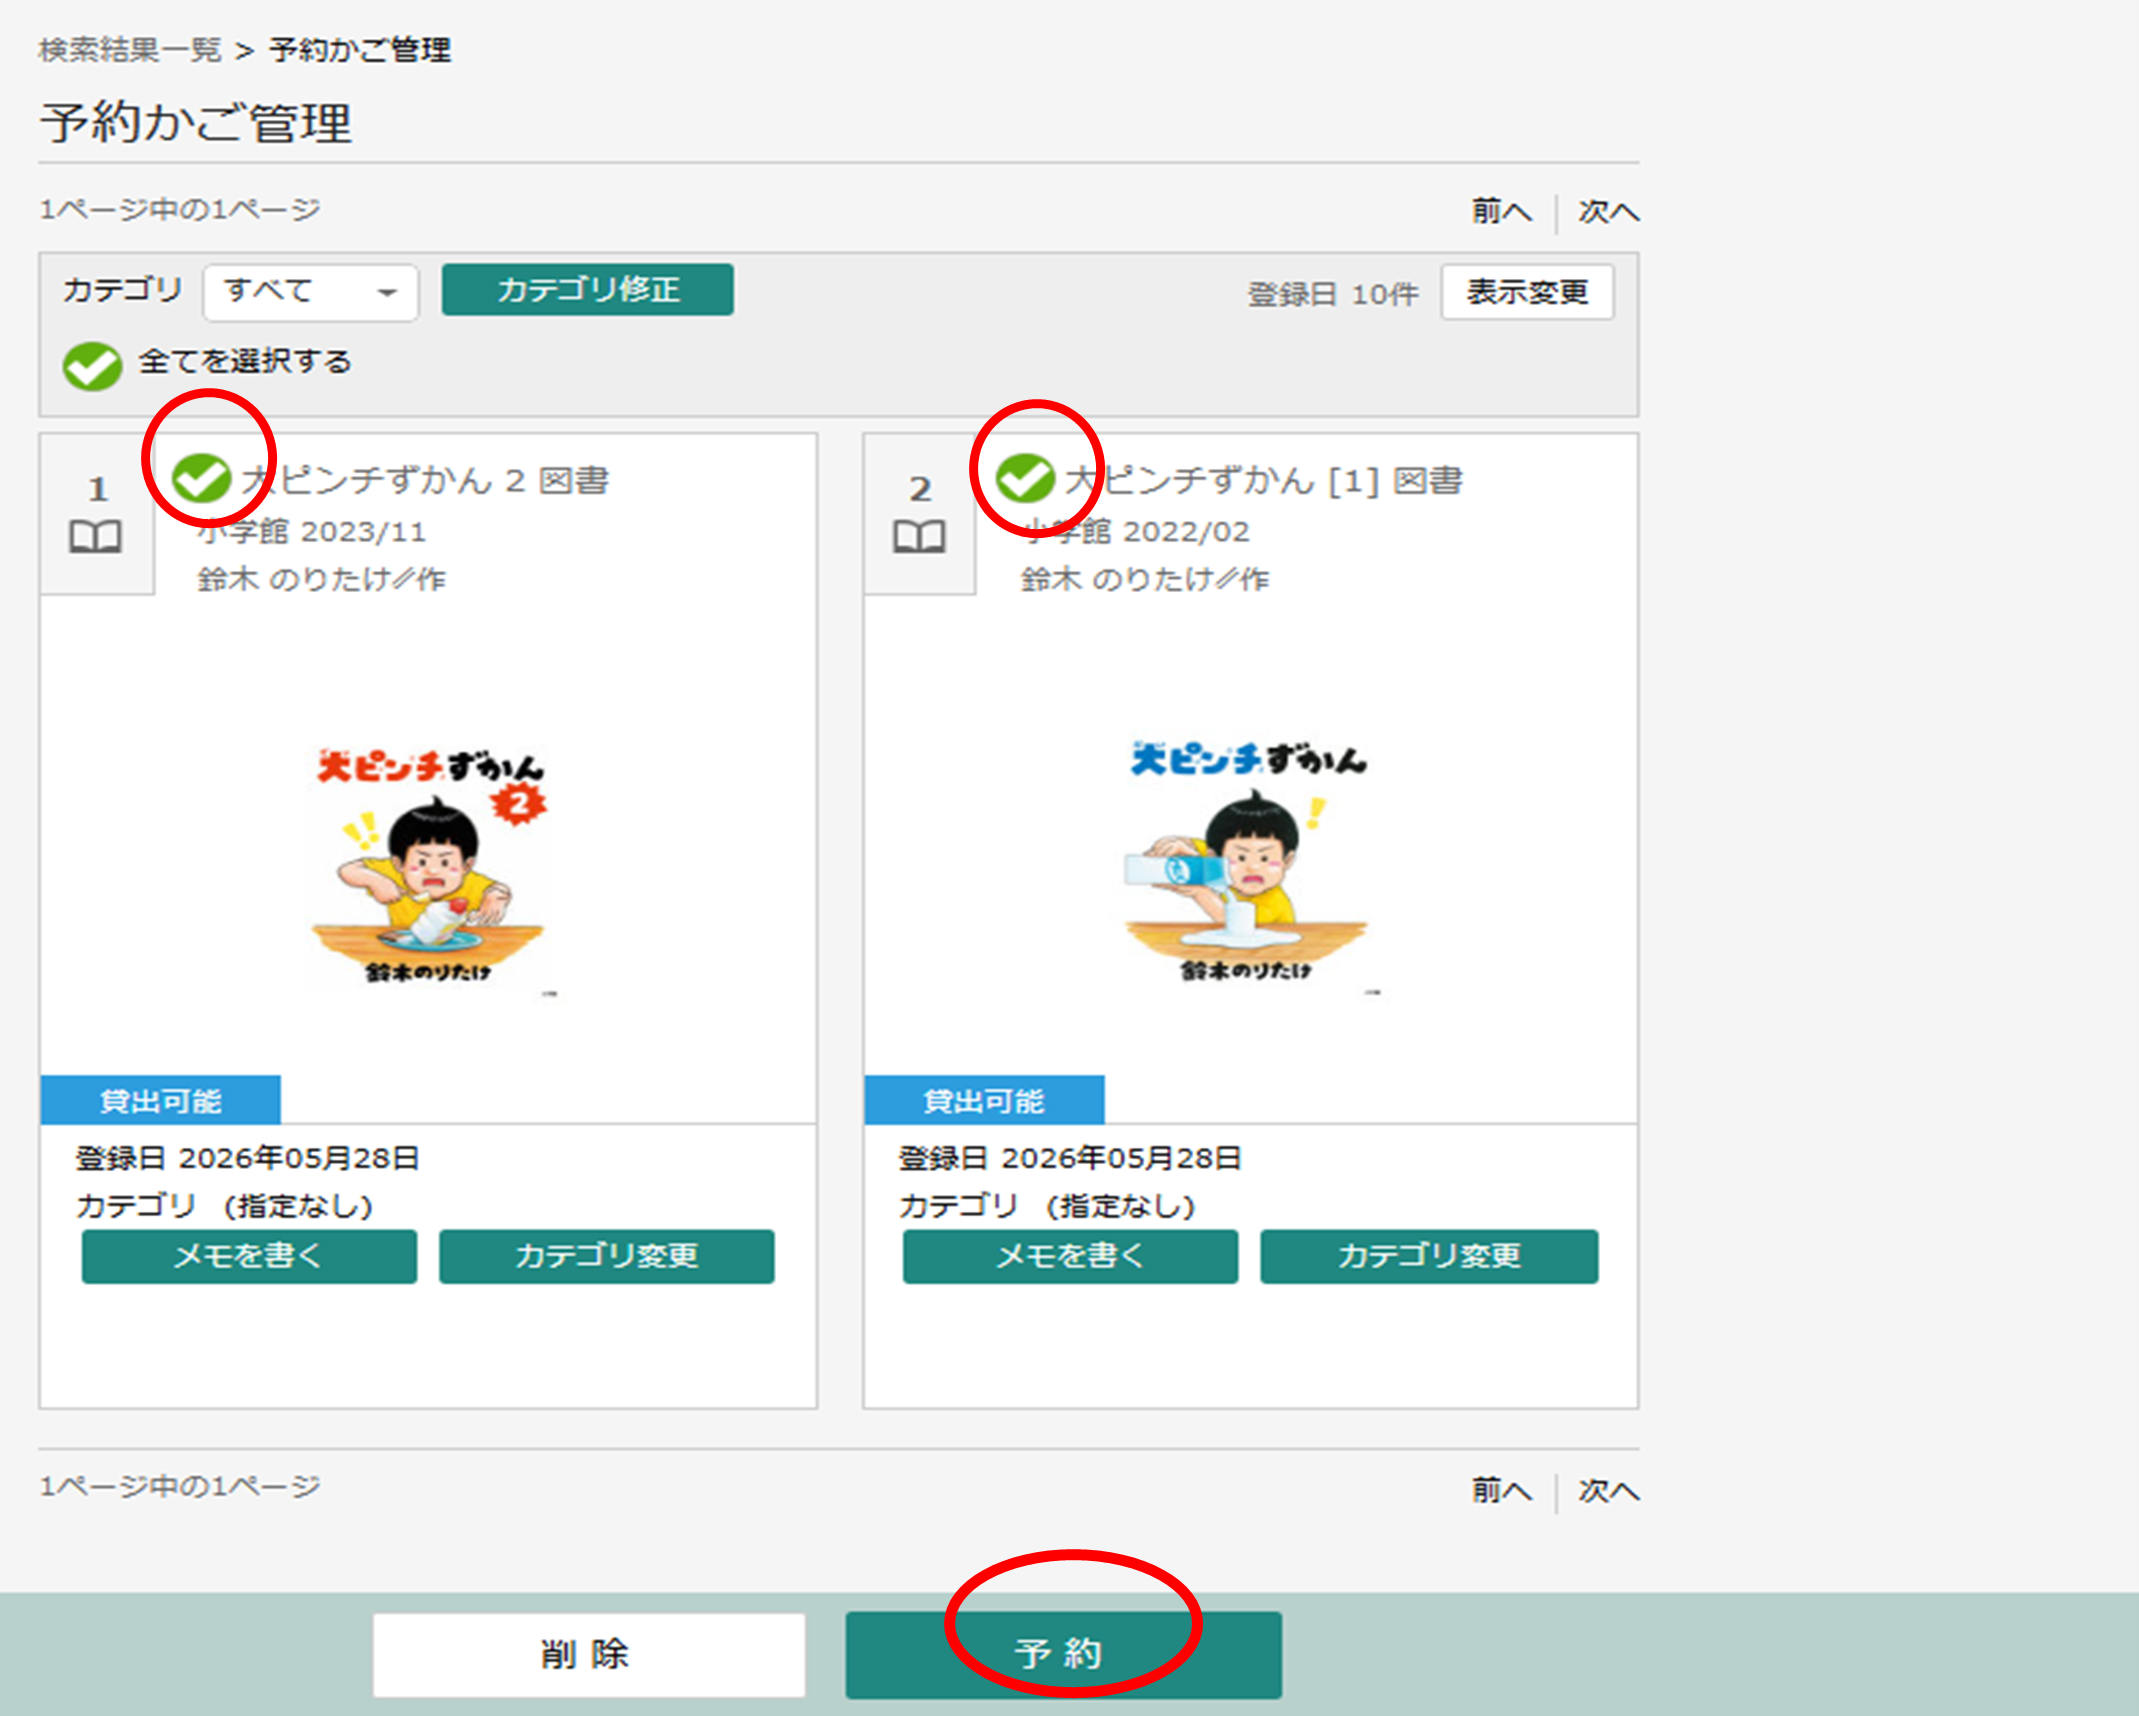The height and width of the screenshot is (1716, 2139).
Task: Click the 登録日 2026年05月28日 text on item 2
Action: click(1070, 1158)
